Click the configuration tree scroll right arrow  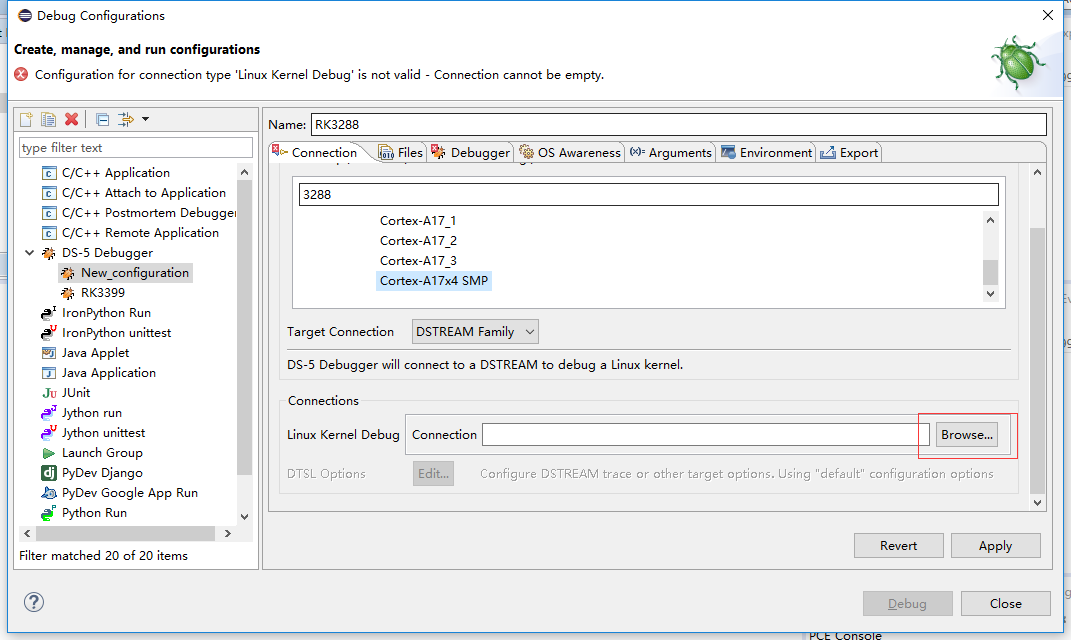[x=227, y=533]
